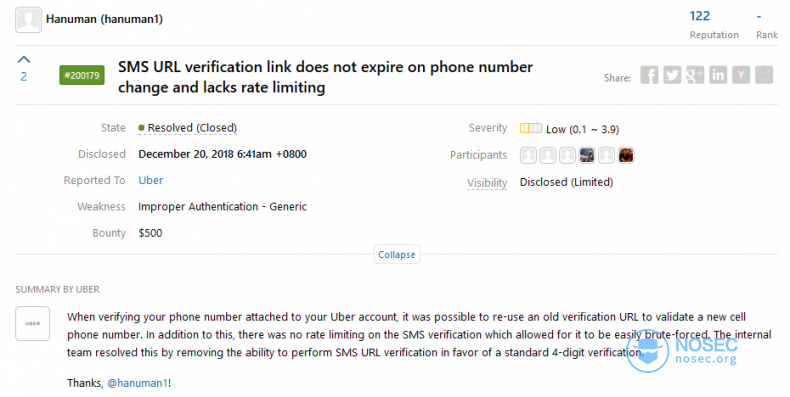Click the Visibility label tooltip

coord(487,183)
